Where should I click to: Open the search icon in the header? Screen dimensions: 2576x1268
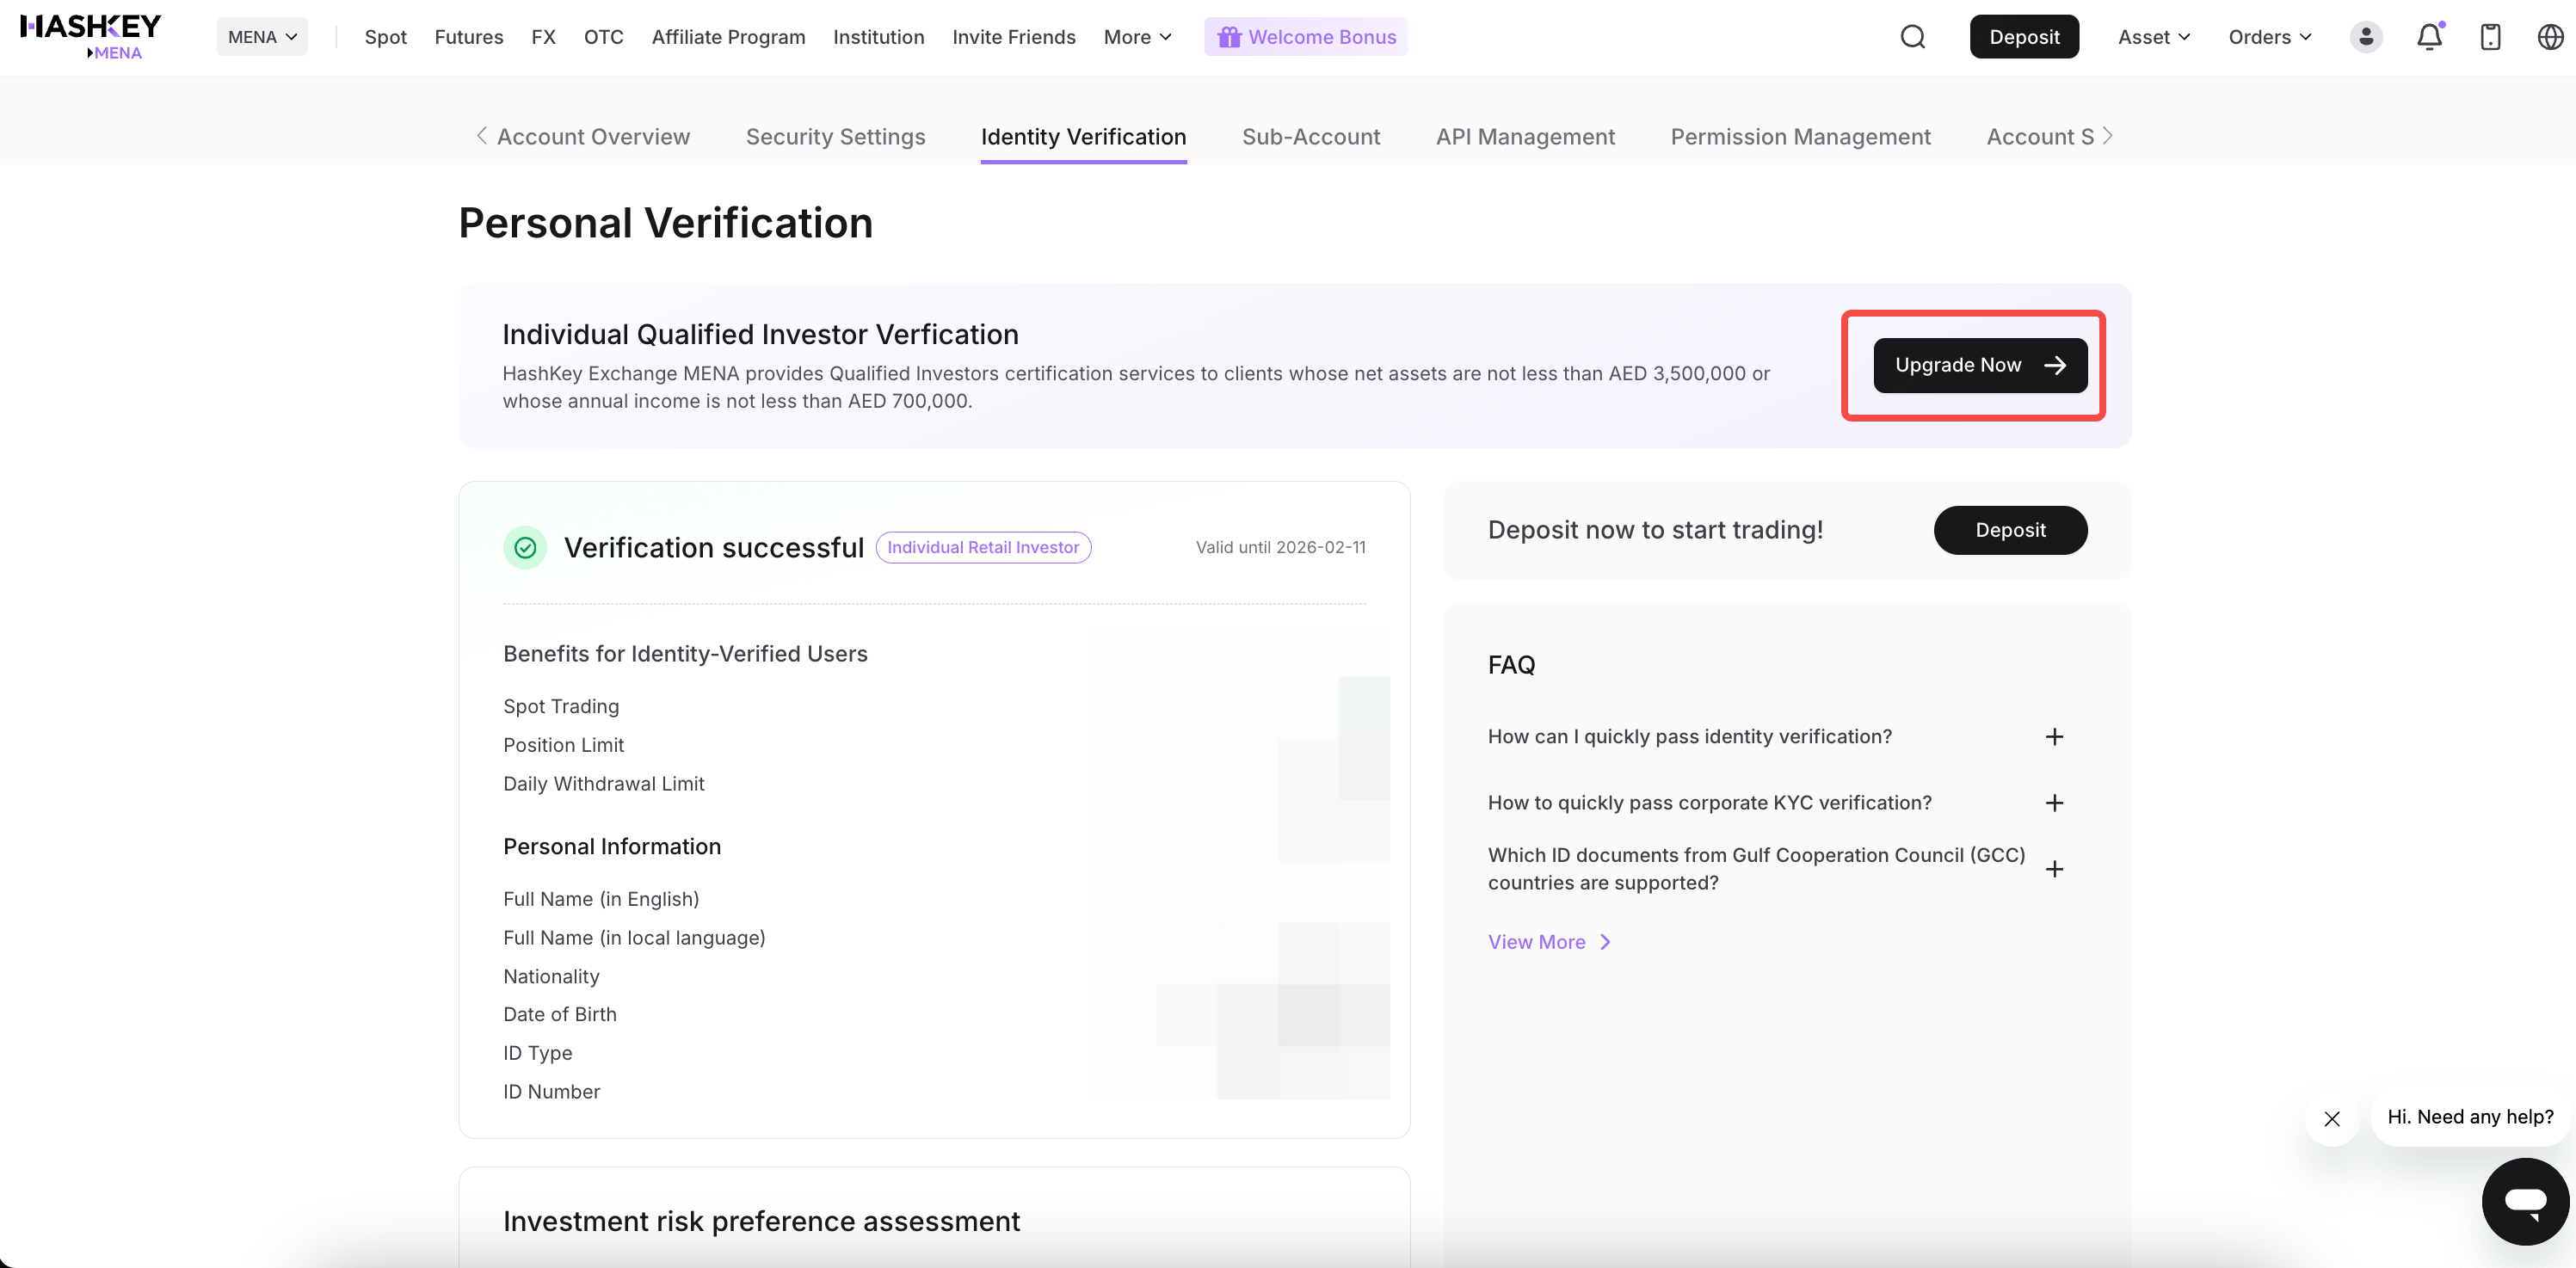click(1912, 37)
